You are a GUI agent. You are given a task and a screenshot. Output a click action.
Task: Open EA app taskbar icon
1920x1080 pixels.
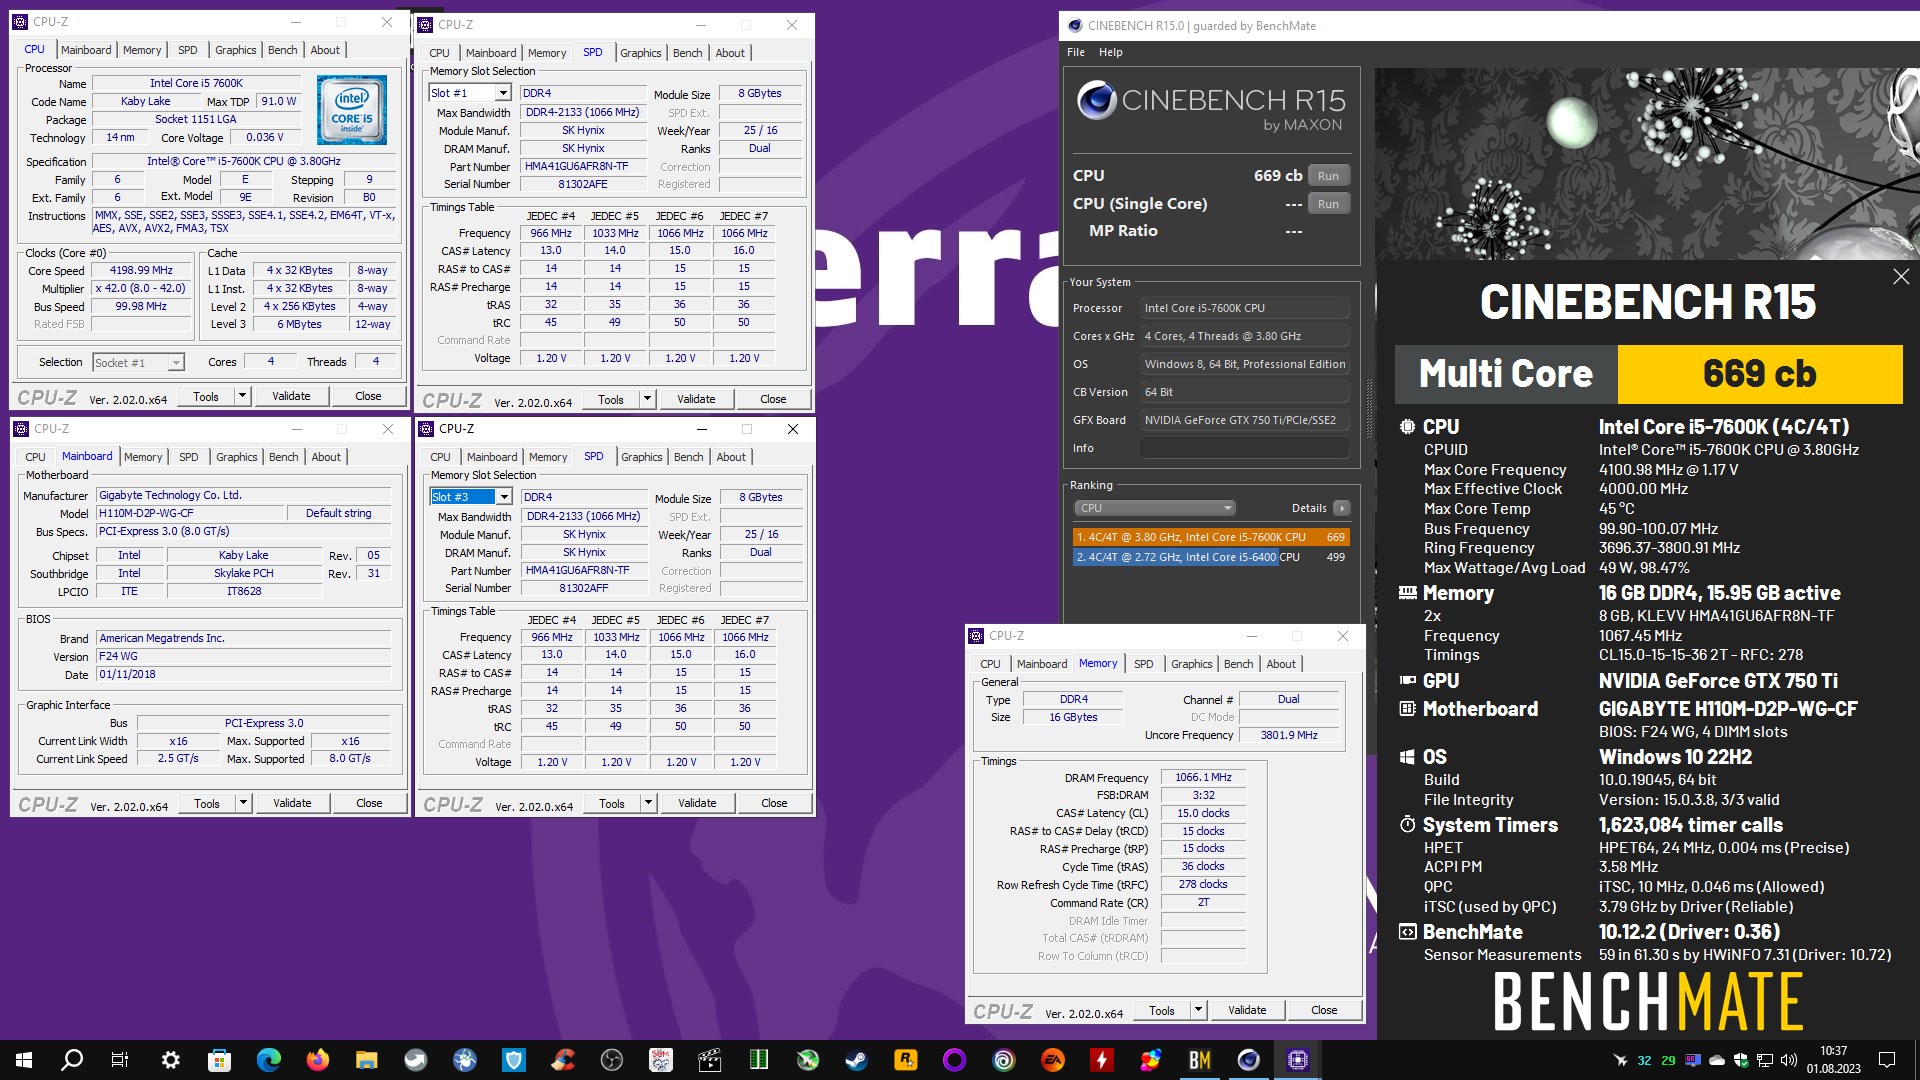pos(1053,1060)
